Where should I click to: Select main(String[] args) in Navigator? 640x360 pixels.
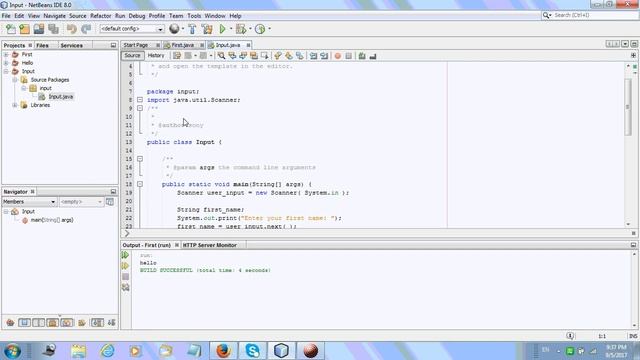[52, 220]
